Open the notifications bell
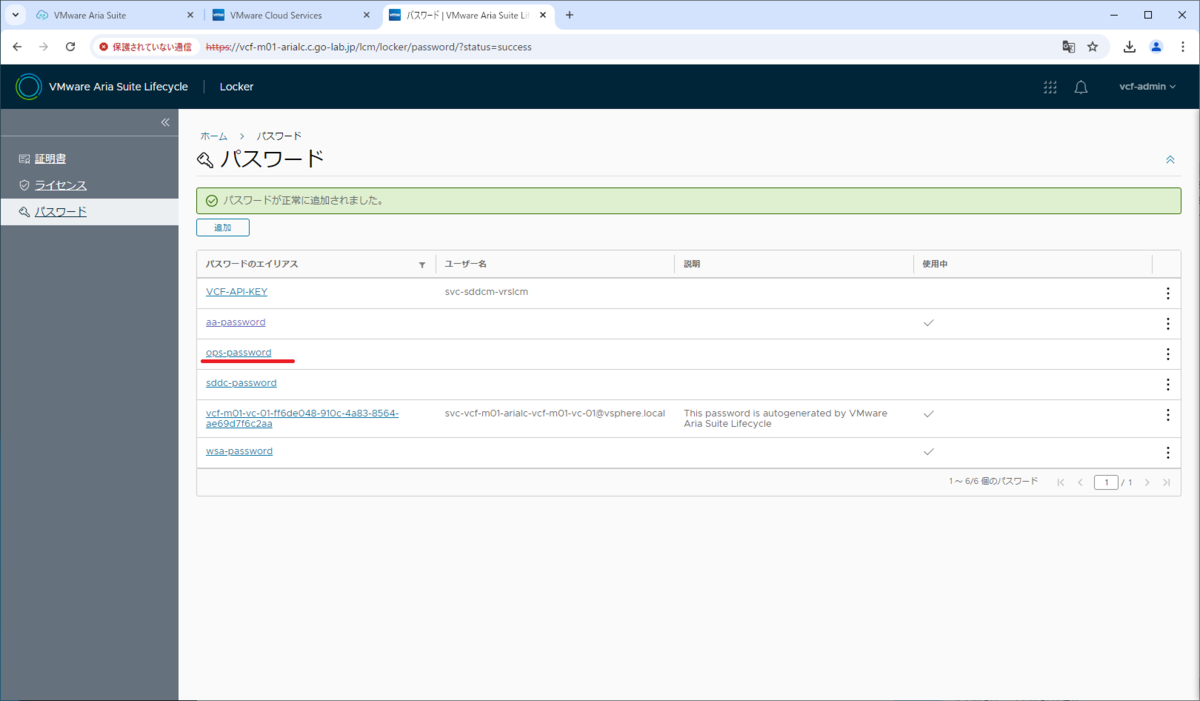 [x=1081, y=87]
